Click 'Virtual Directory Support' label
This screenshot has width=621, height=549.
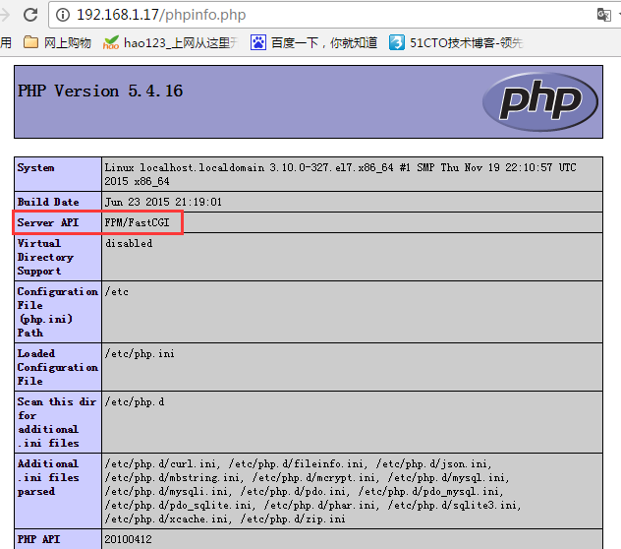[x=45, y=257]
